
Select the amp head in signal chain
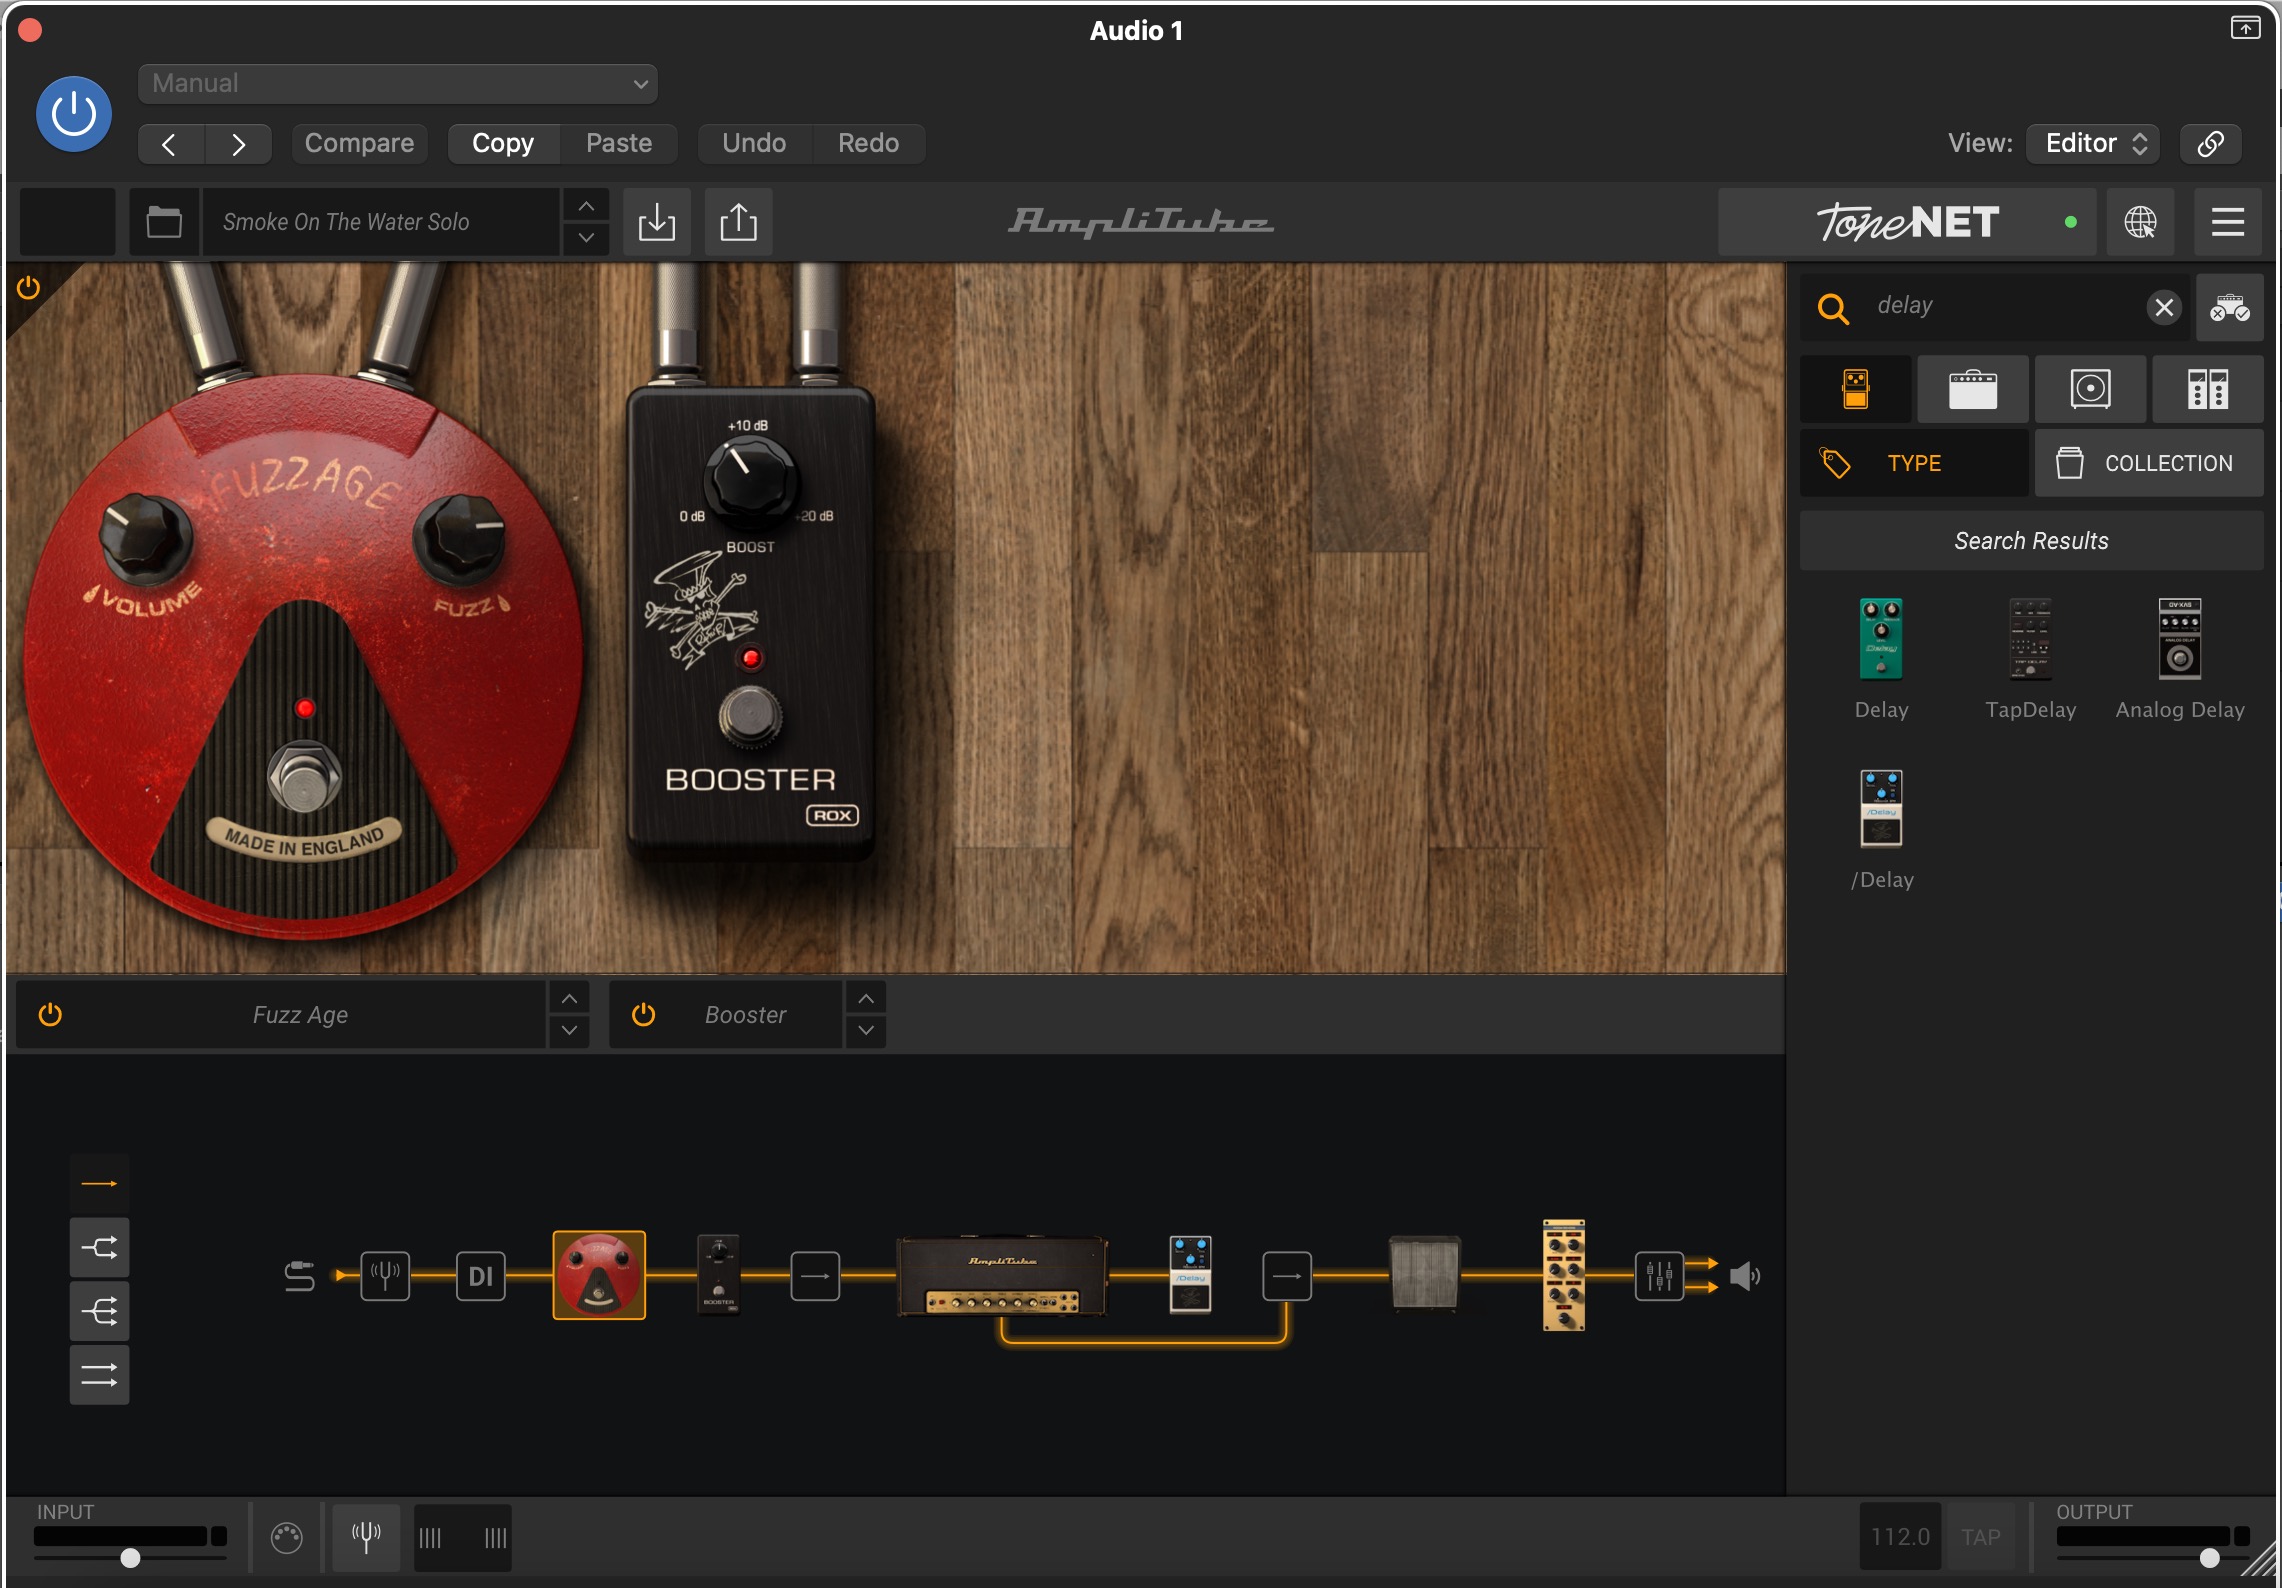pyautogui.click(x=1003, y=1276)
